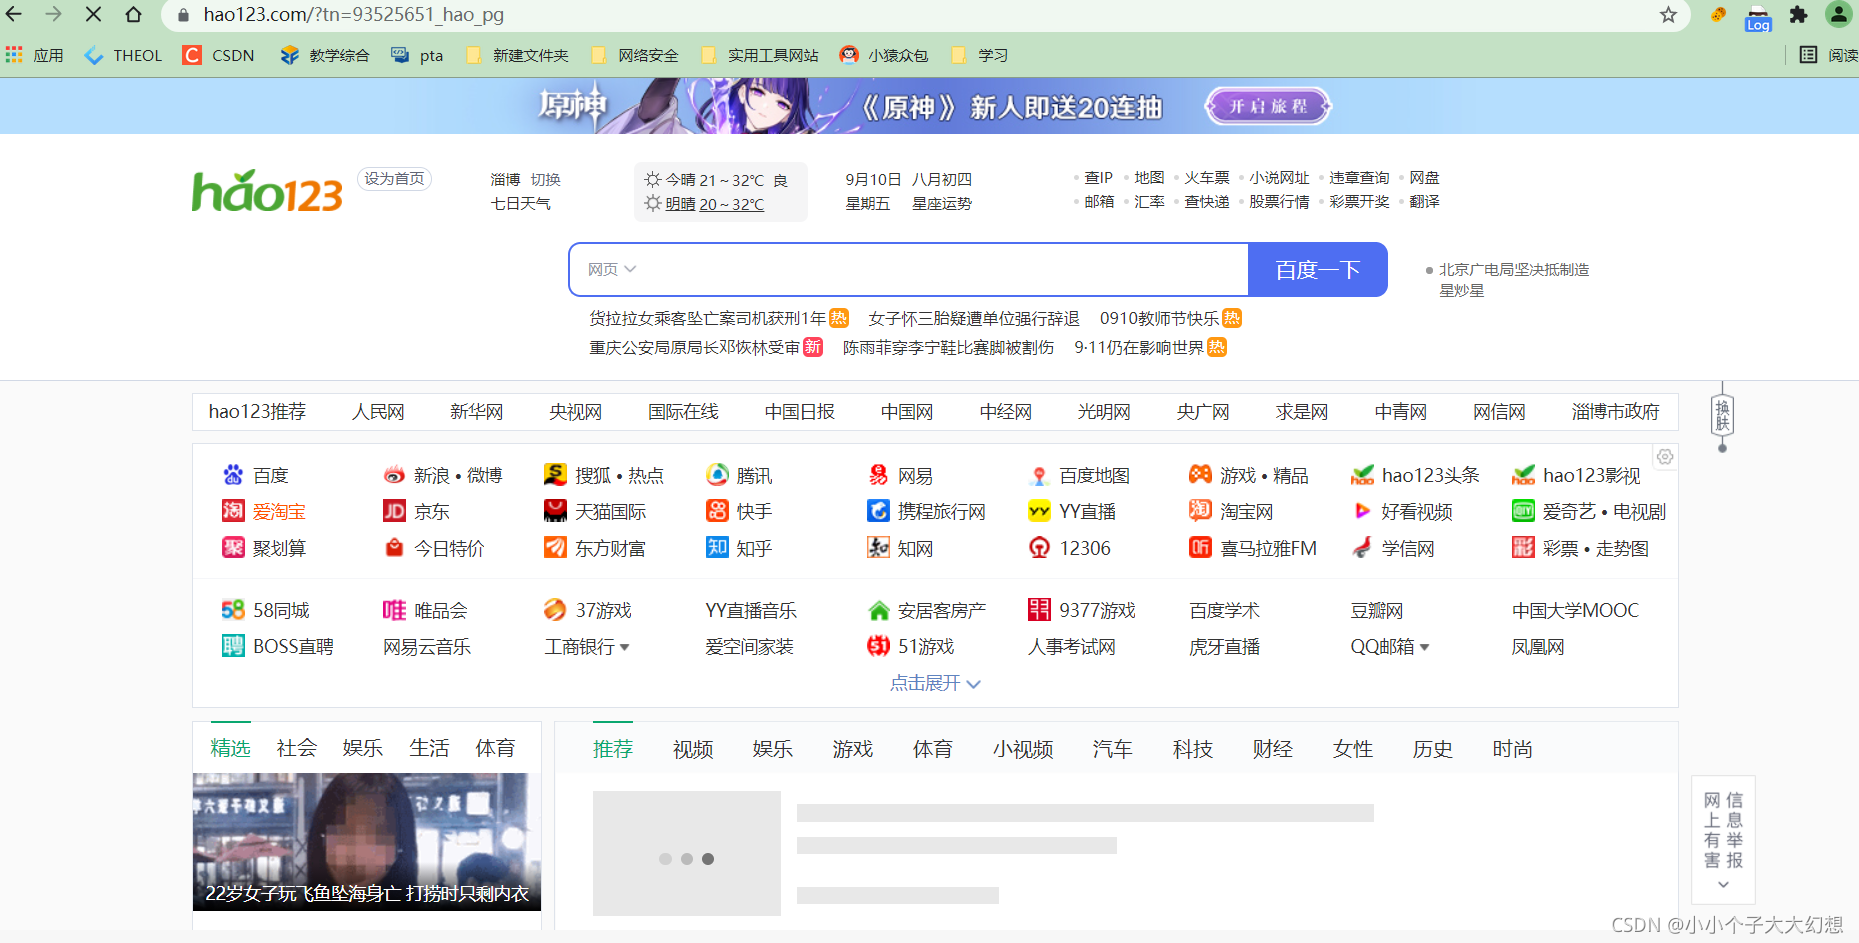The height and width of the screenshot is (943, 1859).
Task: Open headline 0910教师节快乐
Action: coord(1160,318)
